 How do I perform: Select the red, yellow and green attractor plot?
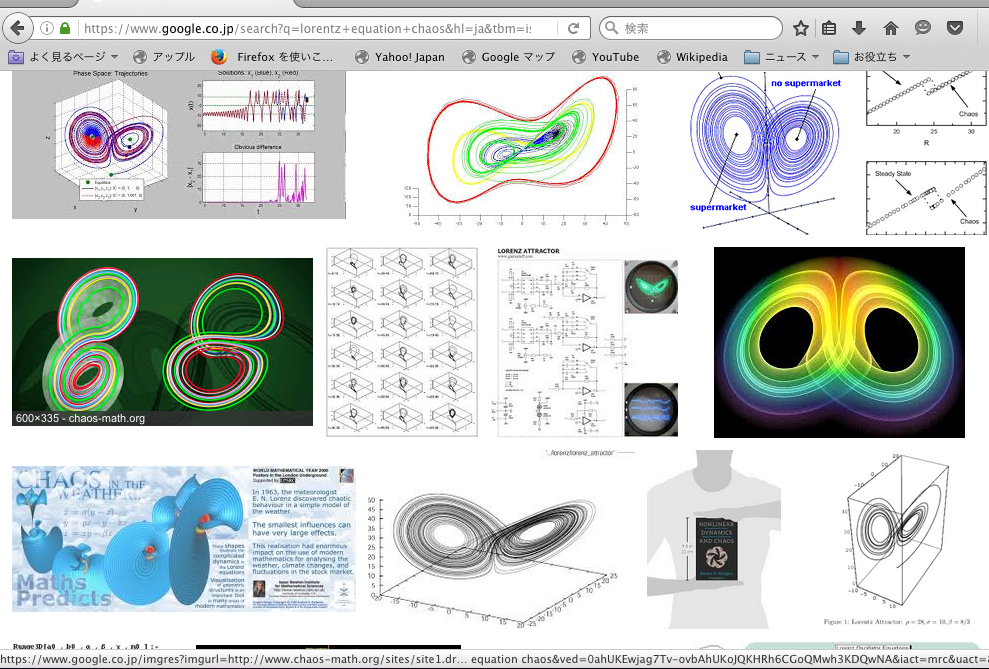pyautogui.click(x=522, y=151)
